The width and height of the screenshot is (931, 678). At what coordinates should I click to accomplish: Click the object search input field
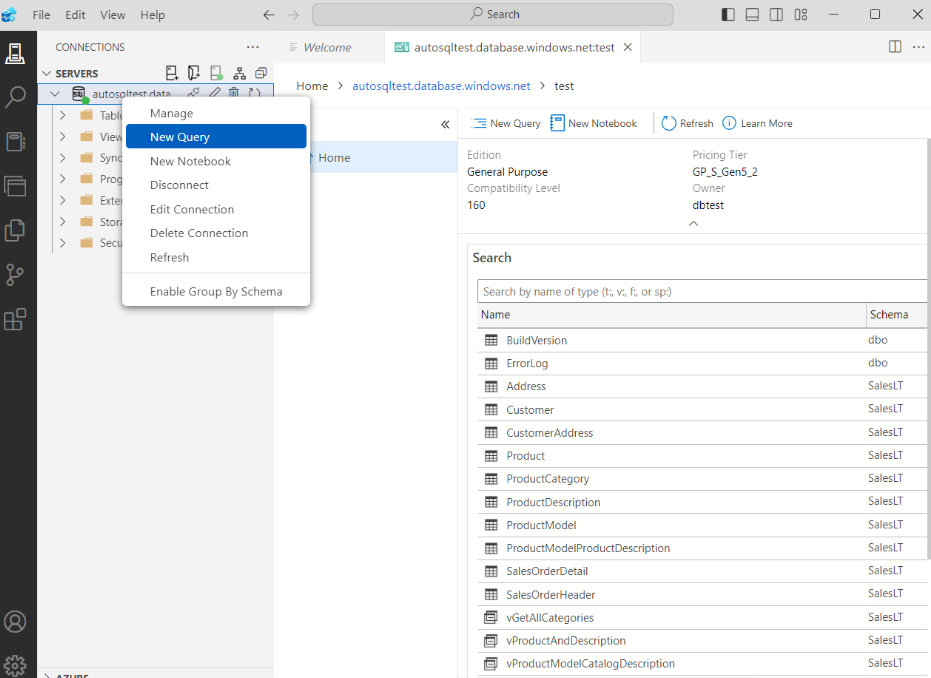point(700,291)
